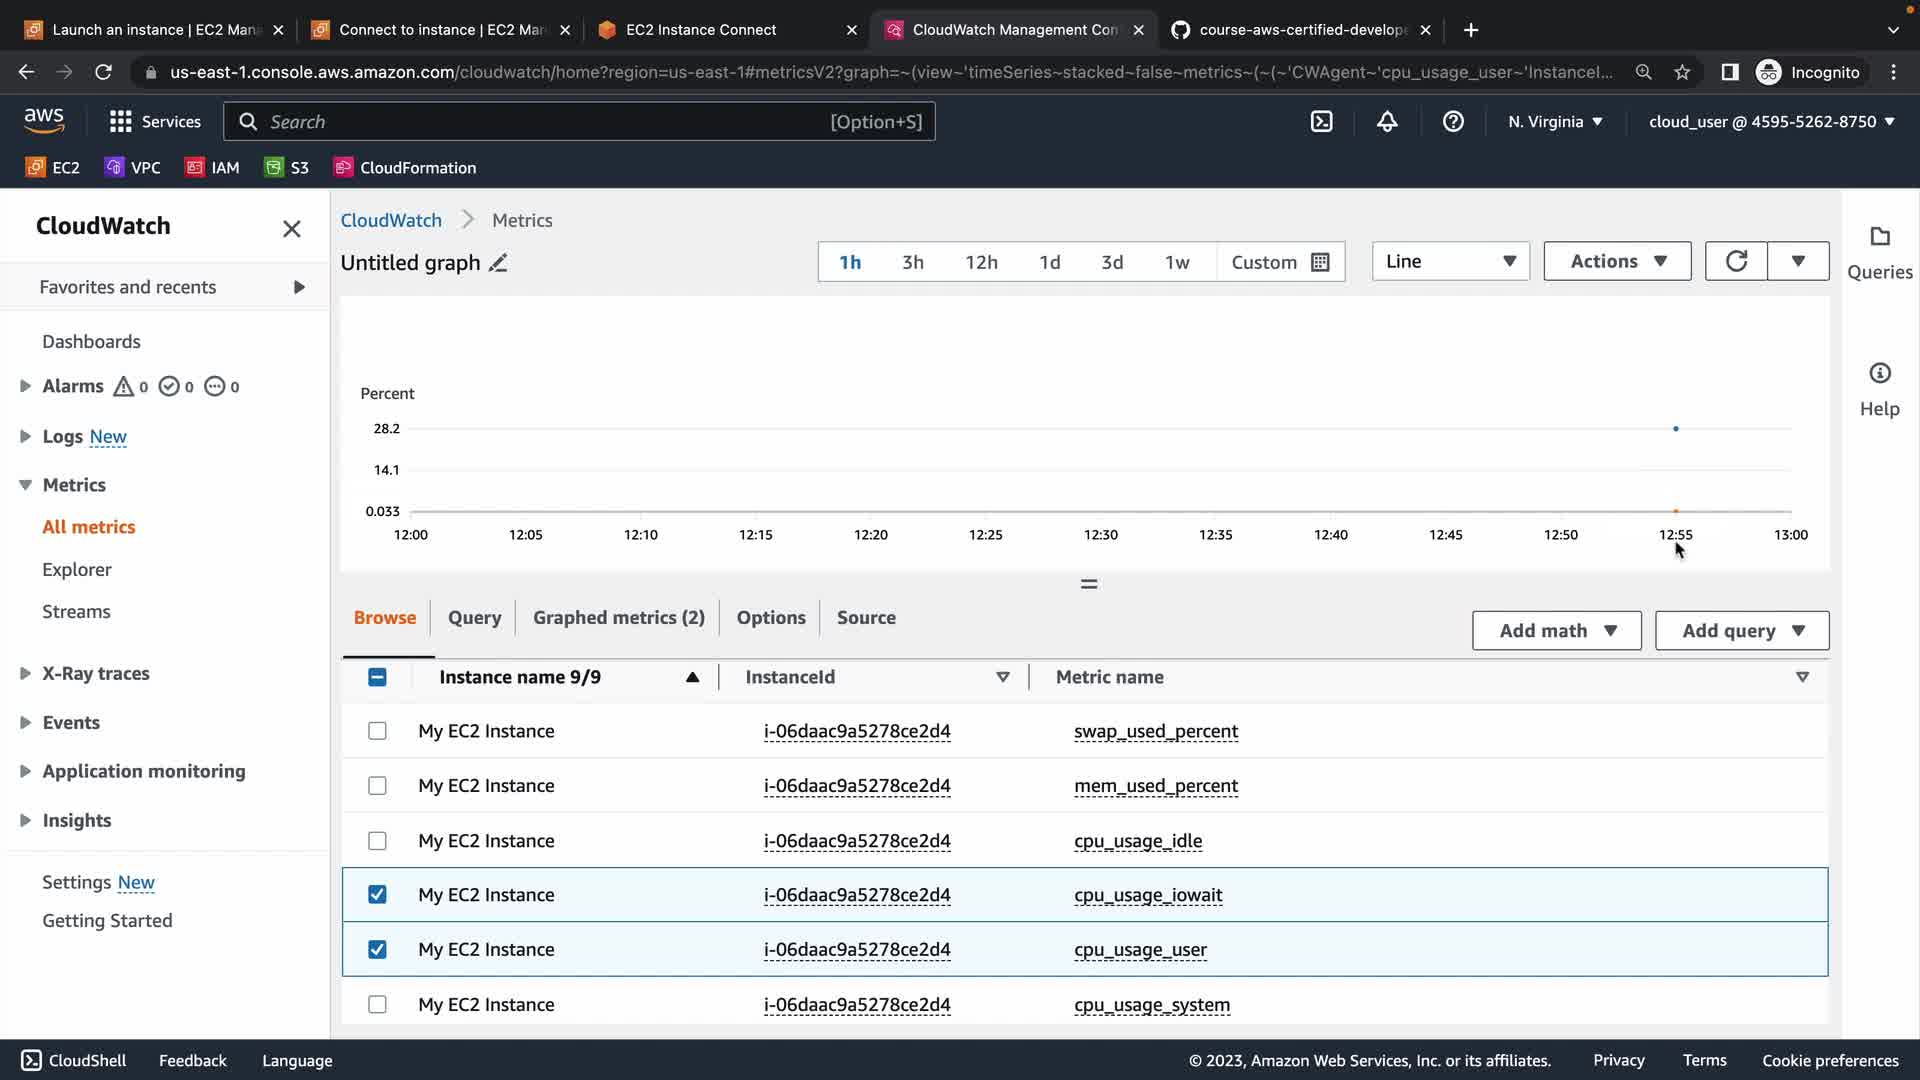1920x1080 pixels.
Task: Open the CloudShell icon in the top navbar
Action: pos(1321,122)
